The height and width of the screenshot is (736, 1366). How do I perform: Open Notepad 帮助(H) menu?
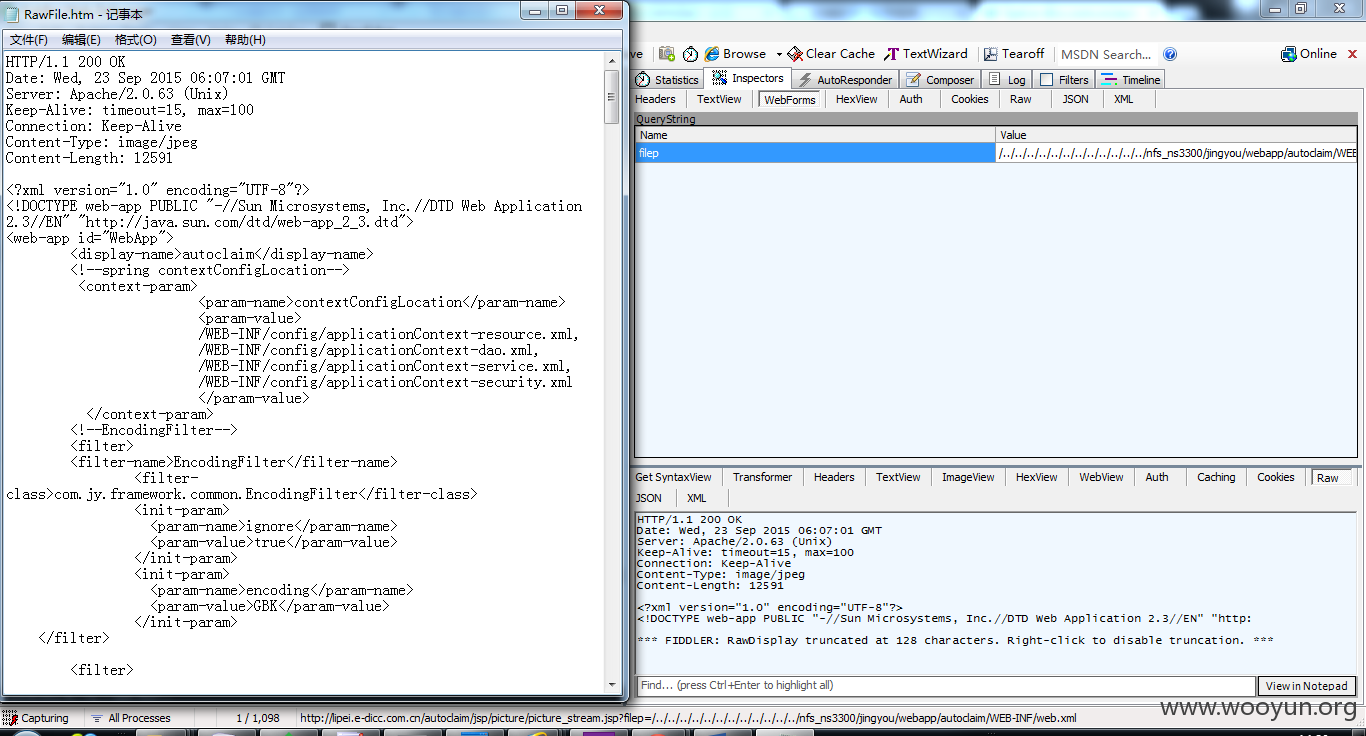coord(245,40)
